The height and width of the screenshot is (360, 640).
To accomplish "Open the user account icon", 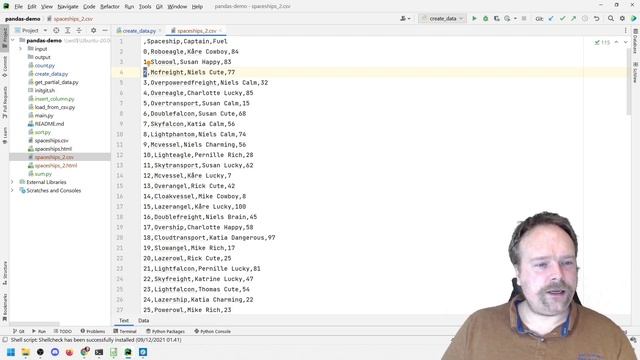I will [x=405, y=18].
